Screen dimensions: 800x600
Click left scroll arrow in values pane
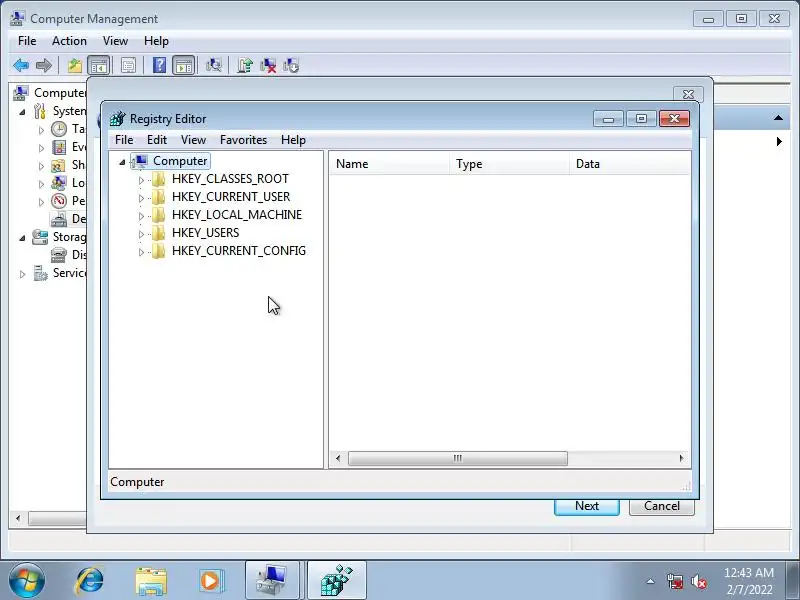pyautogui.click(x=338, y=458)
